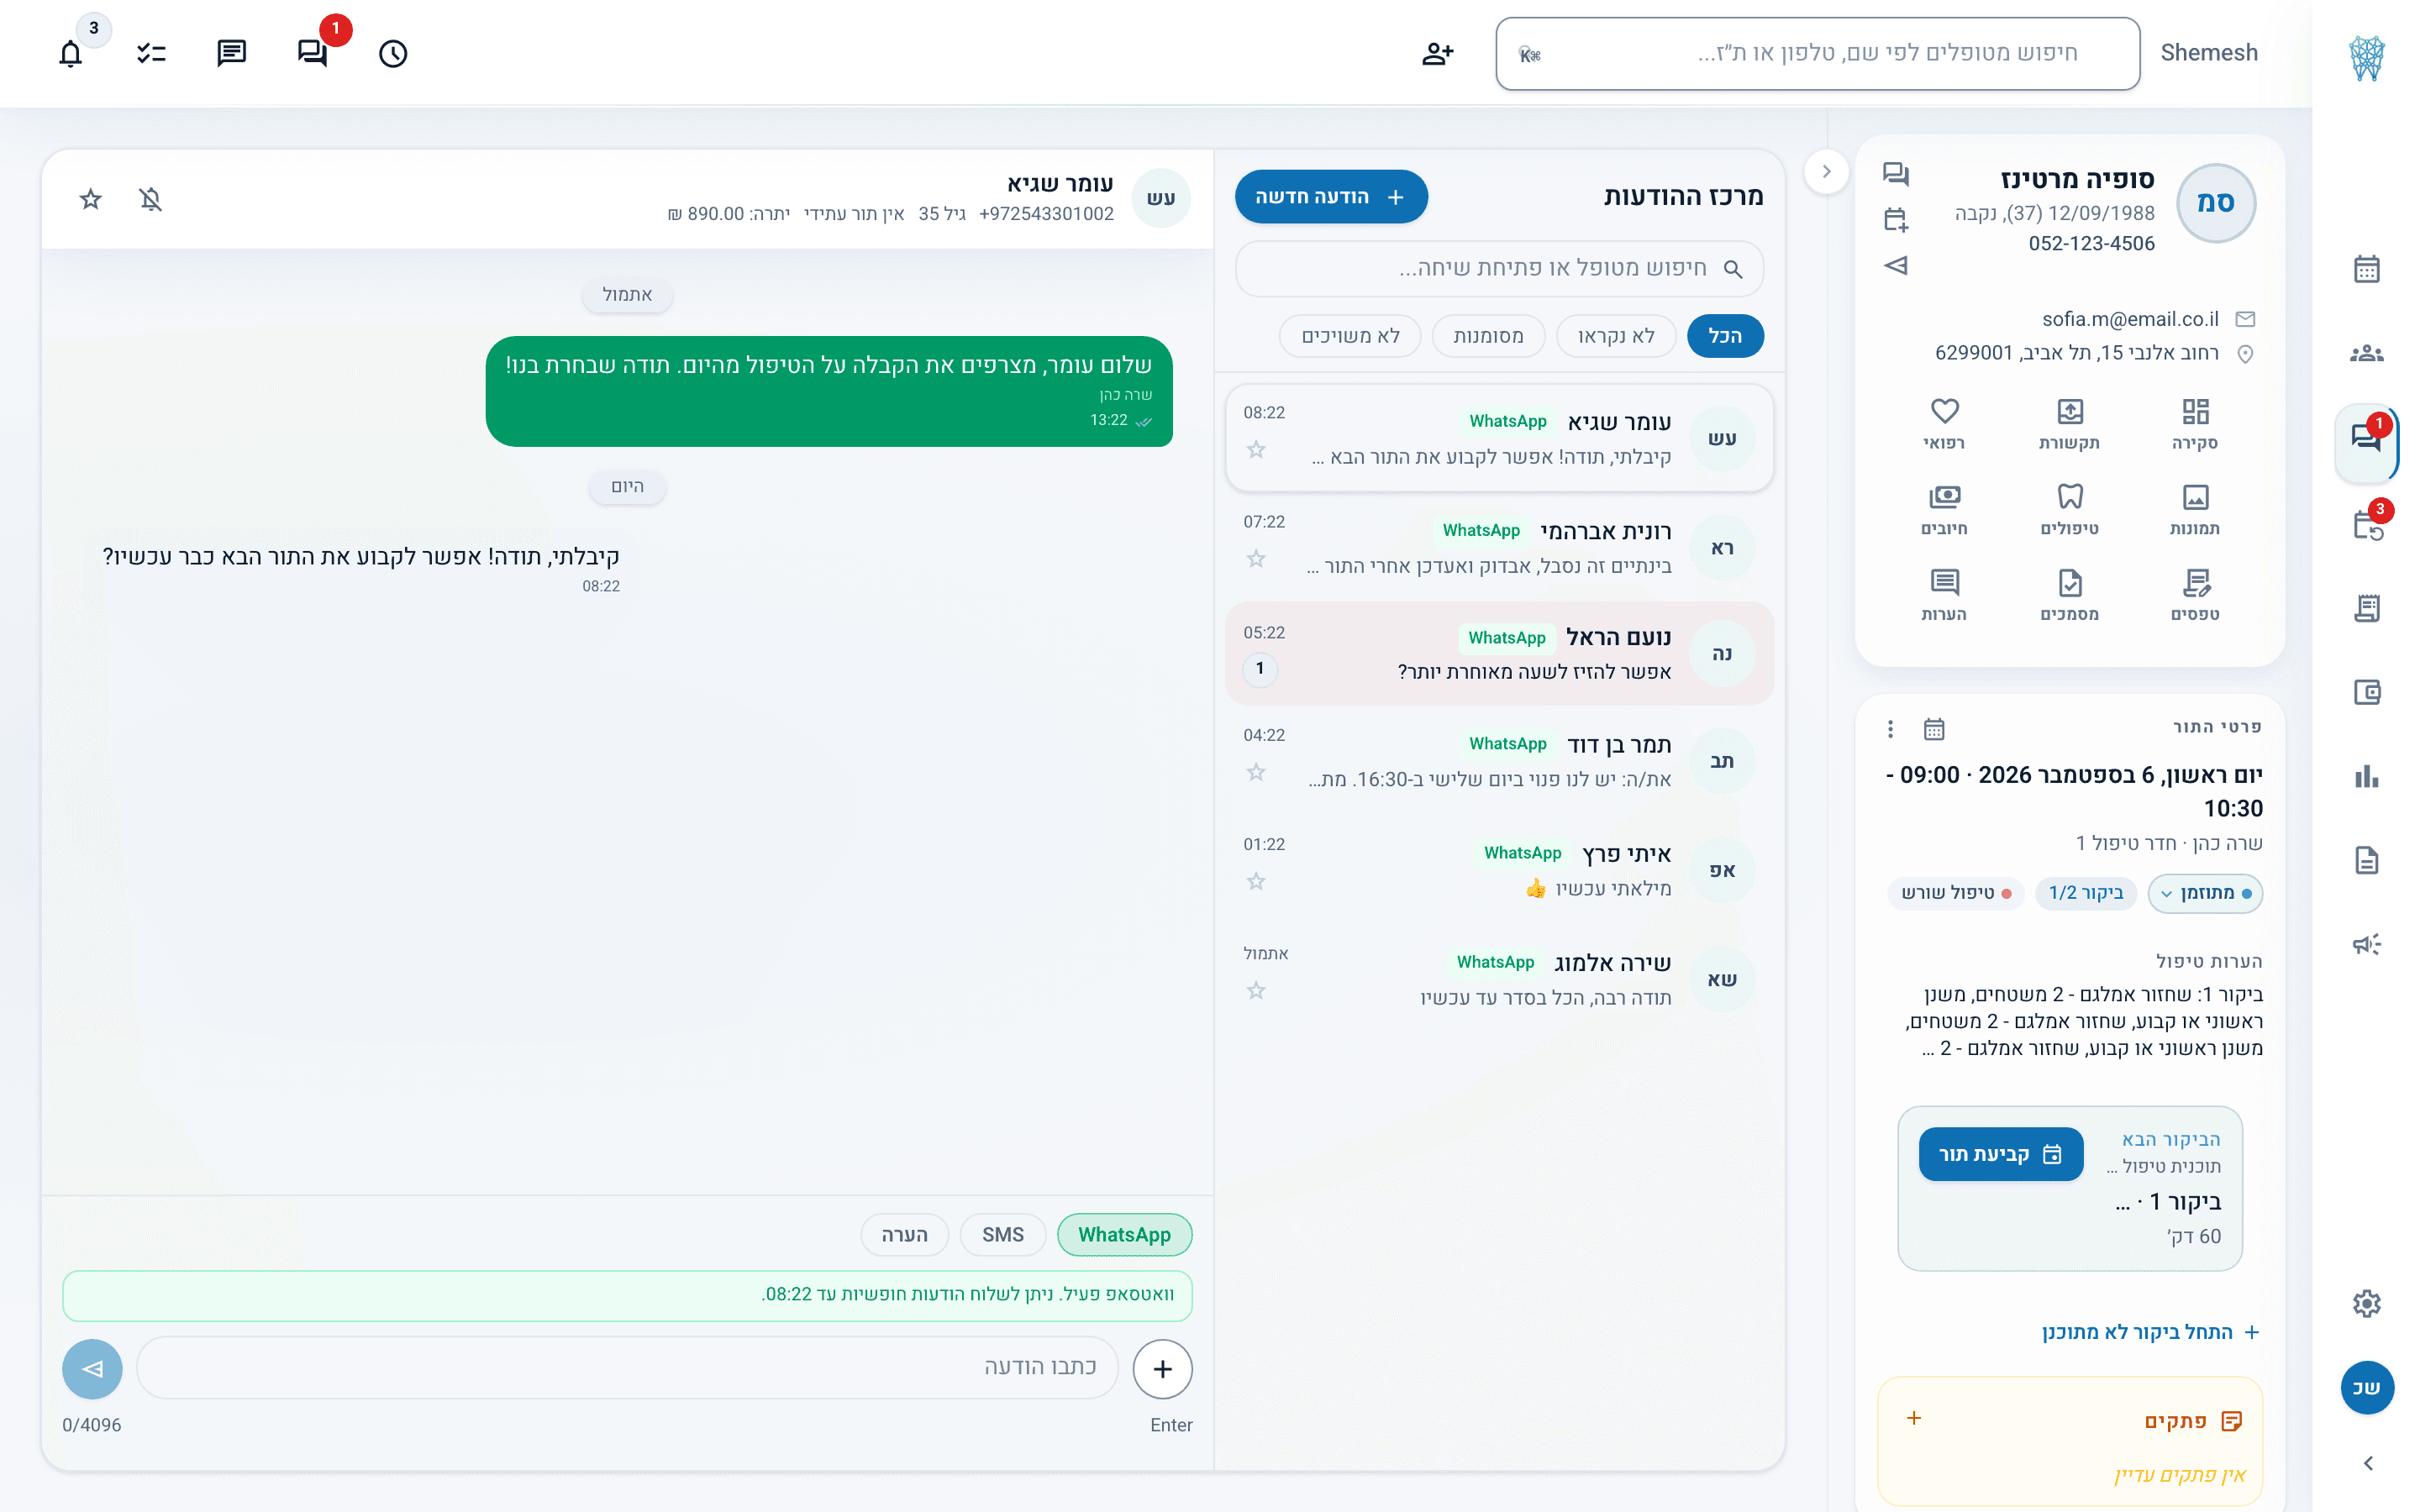
Task: Open the טפסים forms tile
Action: click(2195, 595)
